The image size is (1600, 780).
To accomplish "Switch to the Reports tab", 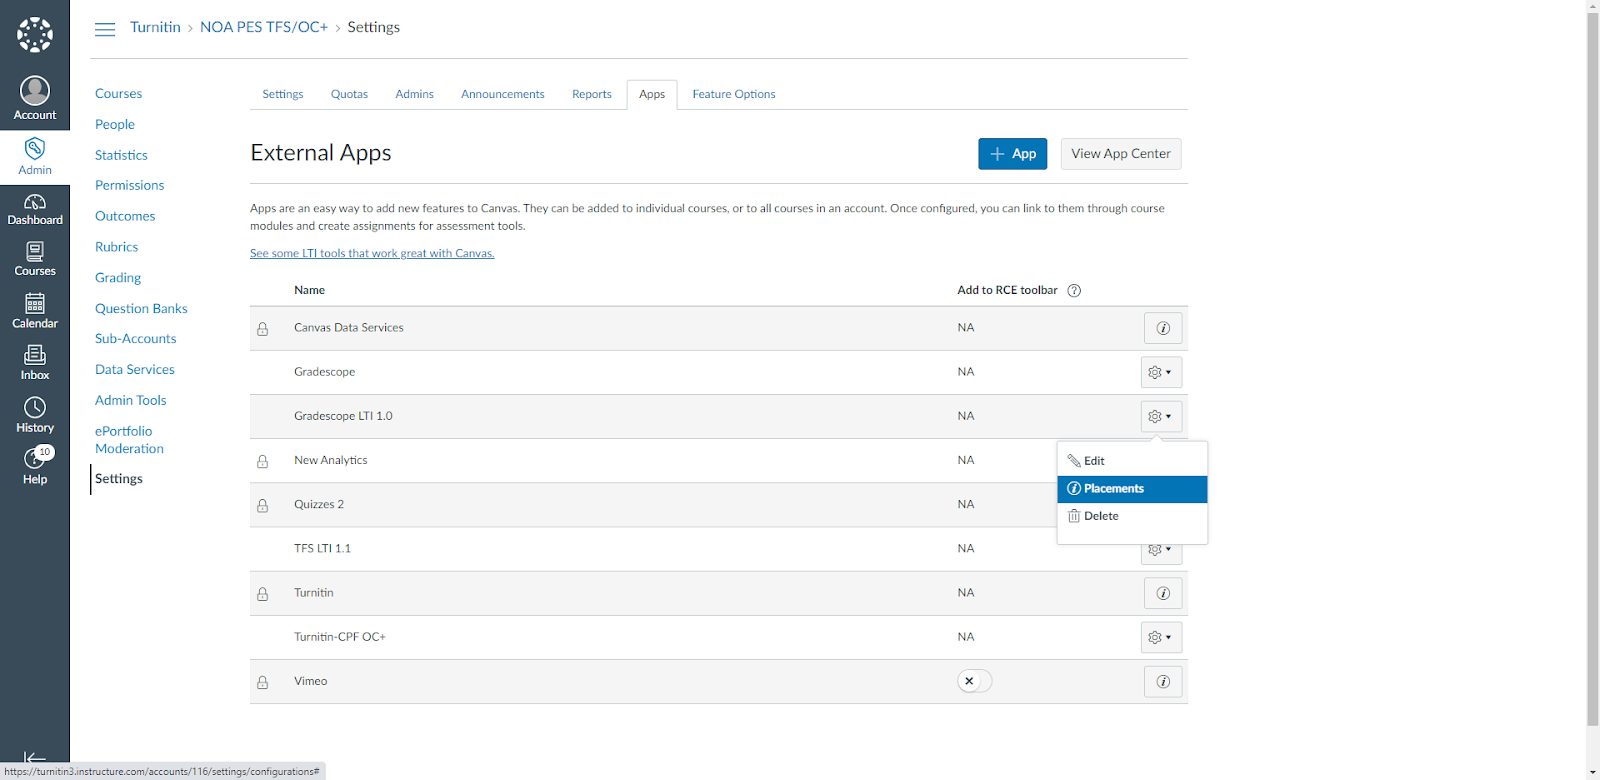I will pos(592,94).
